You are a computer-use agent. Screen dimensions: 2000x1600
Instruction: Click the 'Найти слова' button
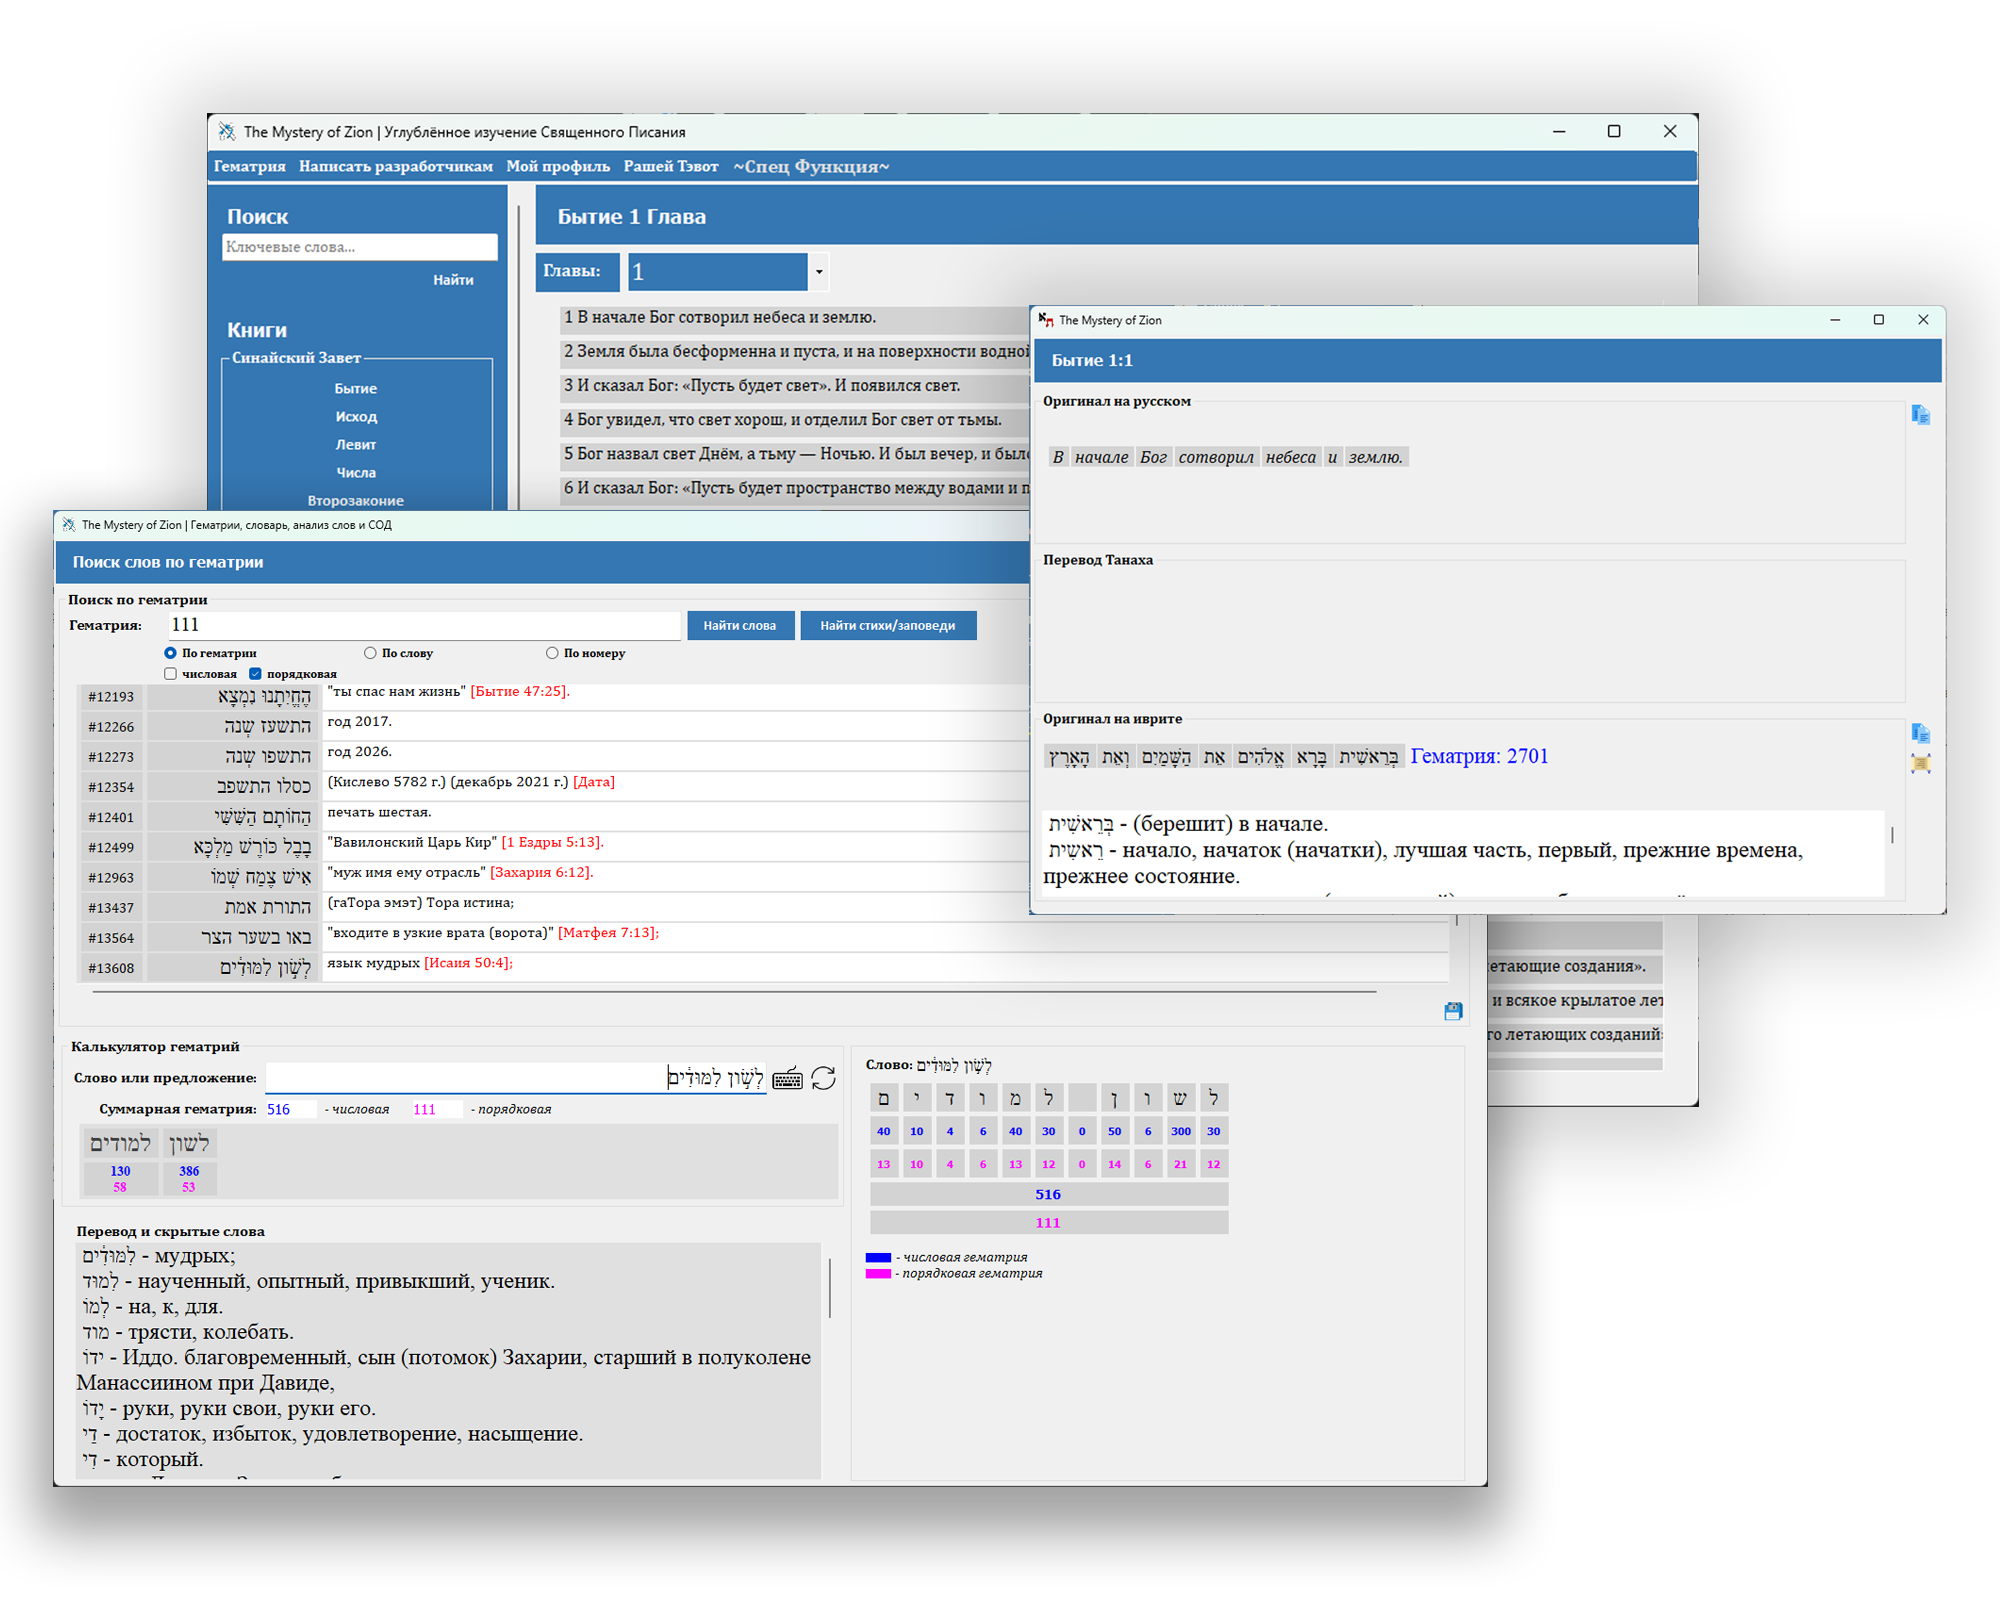(x=739, y=626)
